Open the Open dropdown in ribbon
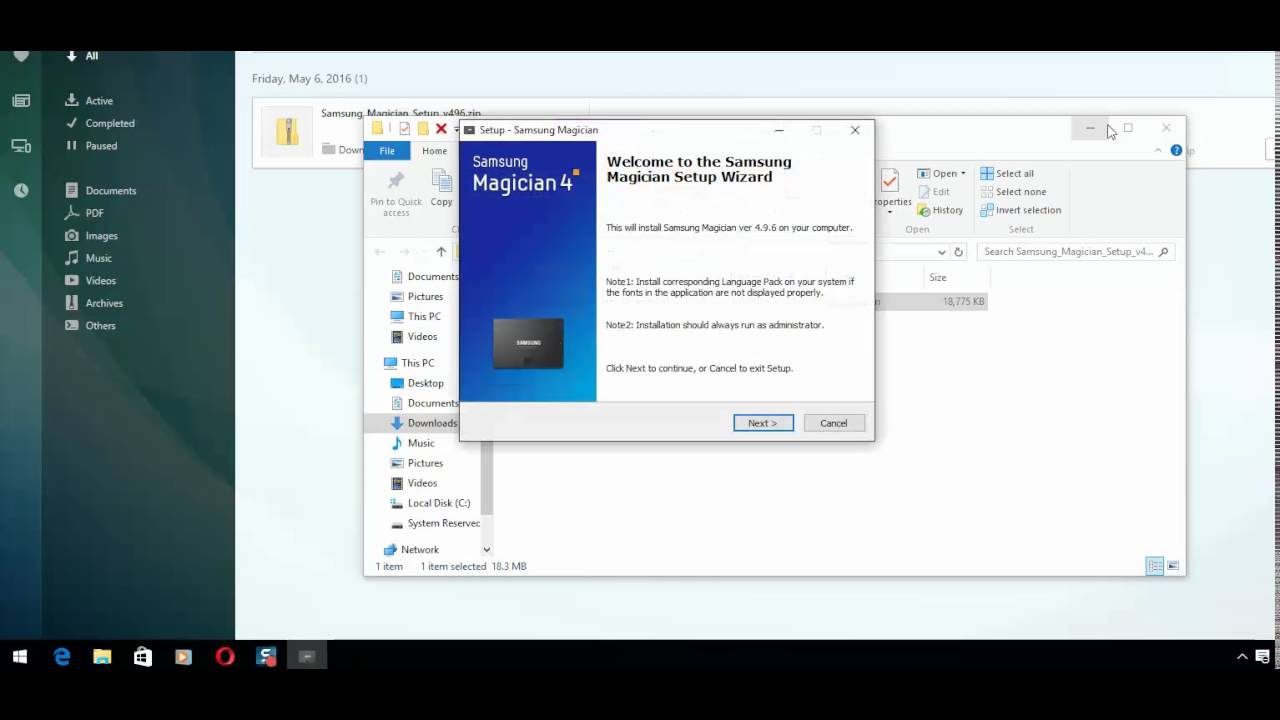Viewport: 1280px width, 720px height. (x=942, y=173)
